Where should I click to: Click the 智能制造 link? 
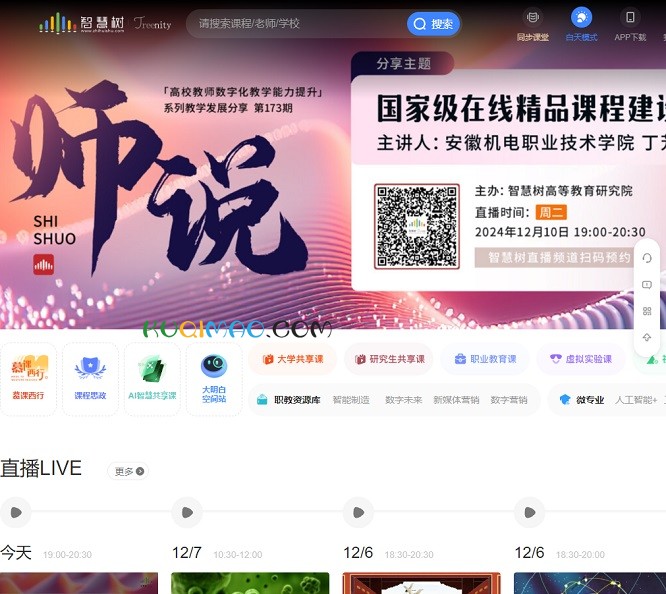coord(351,400)
